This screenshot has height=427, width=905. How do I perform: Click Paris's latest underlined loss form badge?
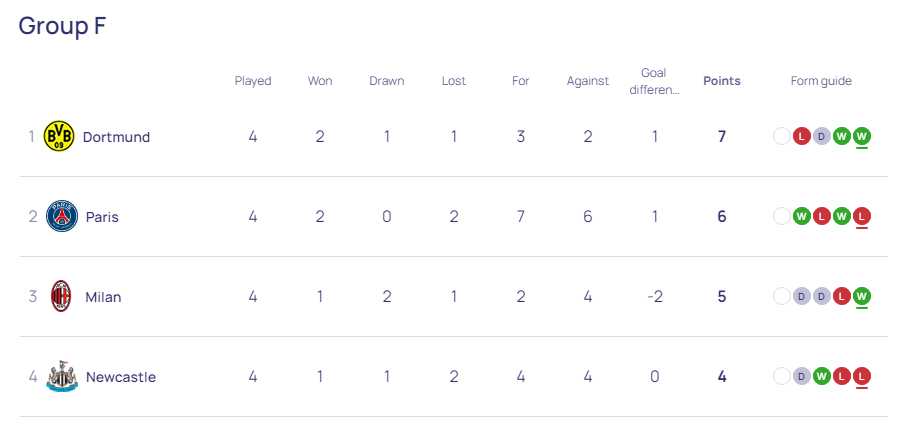tap(862, 217)
